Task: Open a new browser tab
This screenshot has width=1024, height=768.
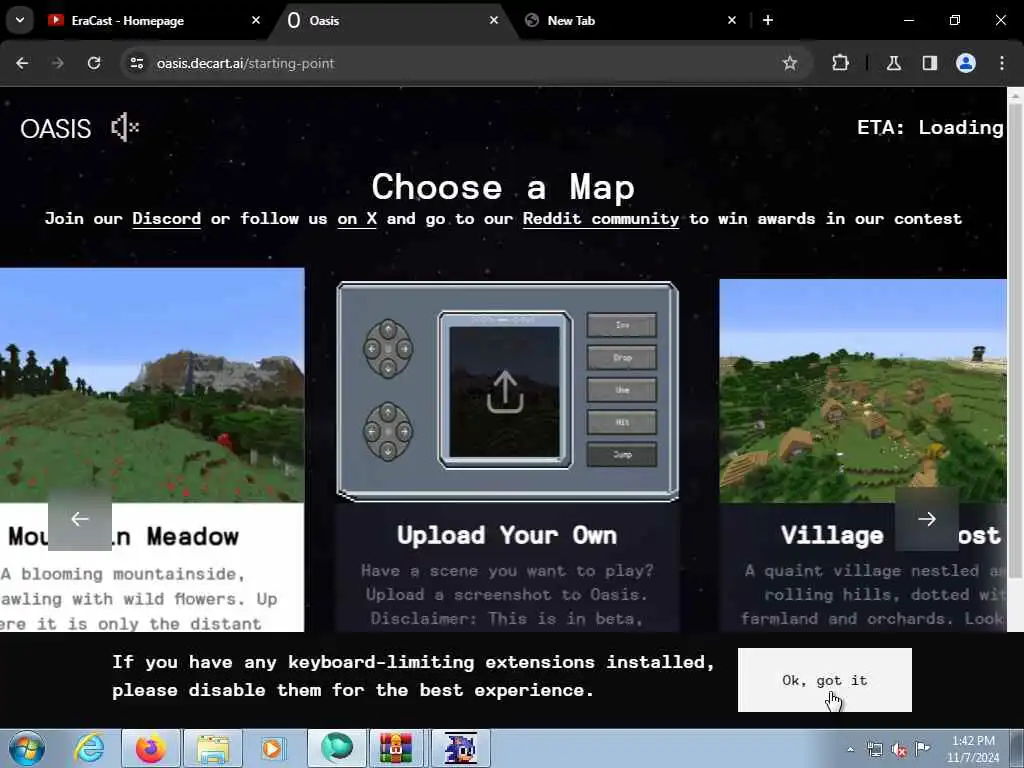Action: coord(768,20)
